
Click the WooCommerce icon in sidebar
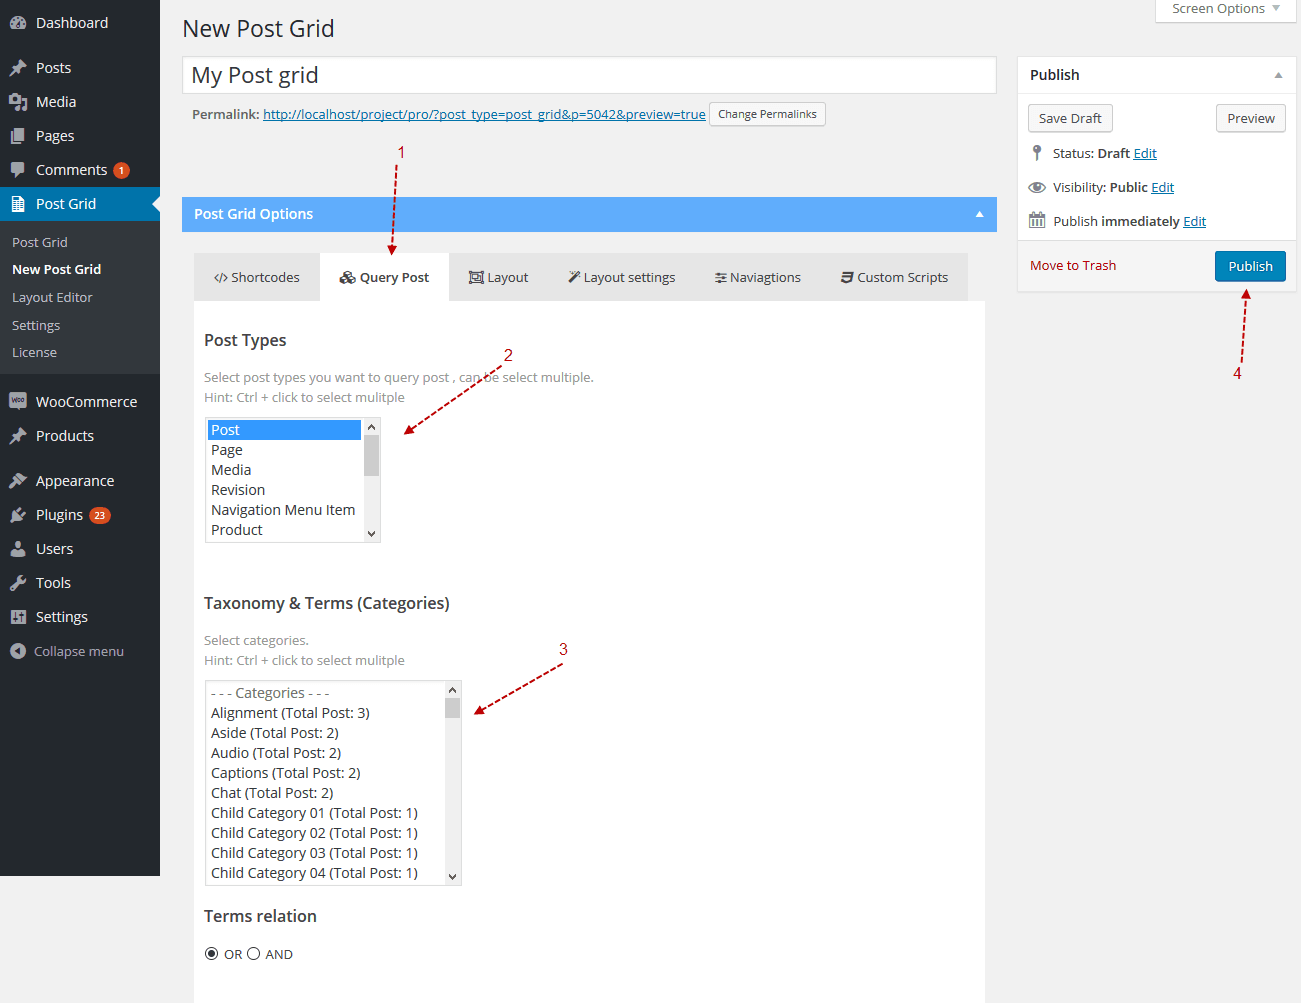18,401
